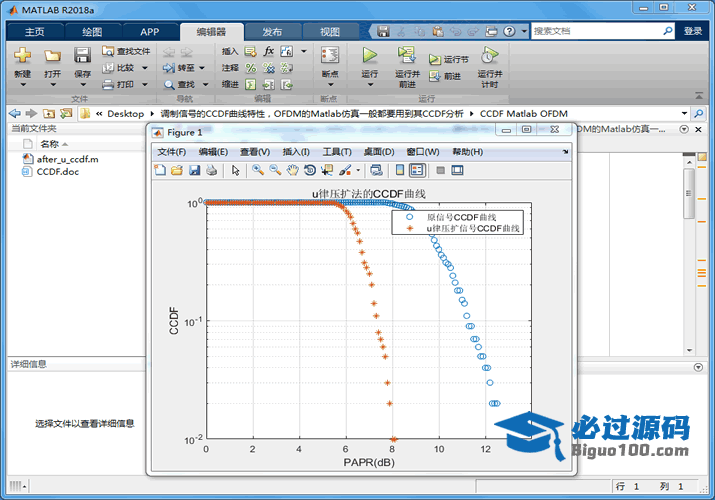
Task: Insert a section break icon
Action: (250, 52)
